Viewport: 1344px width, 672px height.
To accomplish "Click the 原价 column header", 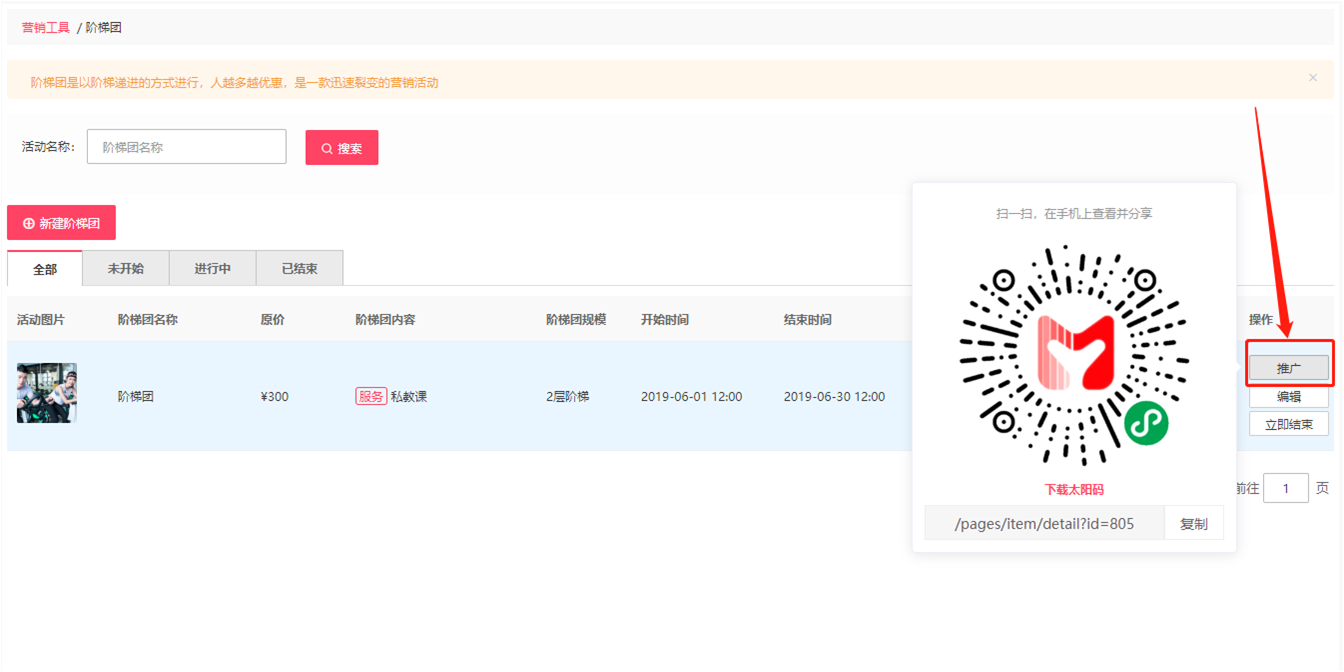I will 272,320.
